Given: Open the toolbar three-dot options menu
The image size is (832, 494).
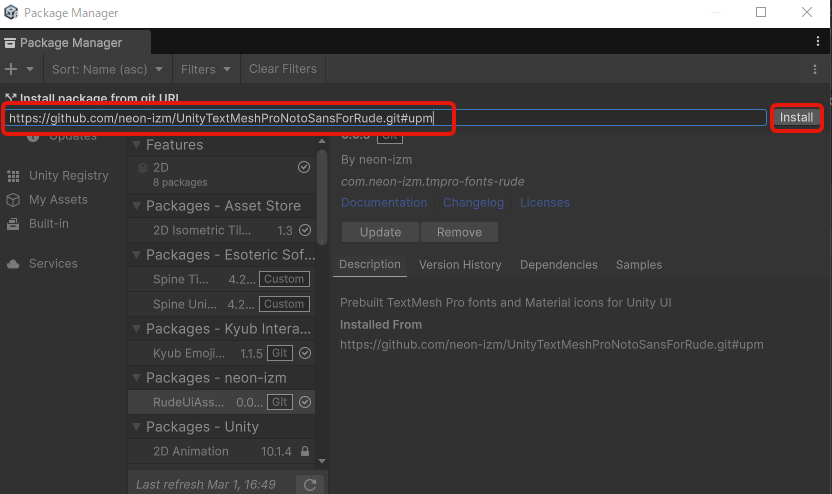Looking at the screenshot, I should (x=815, y=69).
